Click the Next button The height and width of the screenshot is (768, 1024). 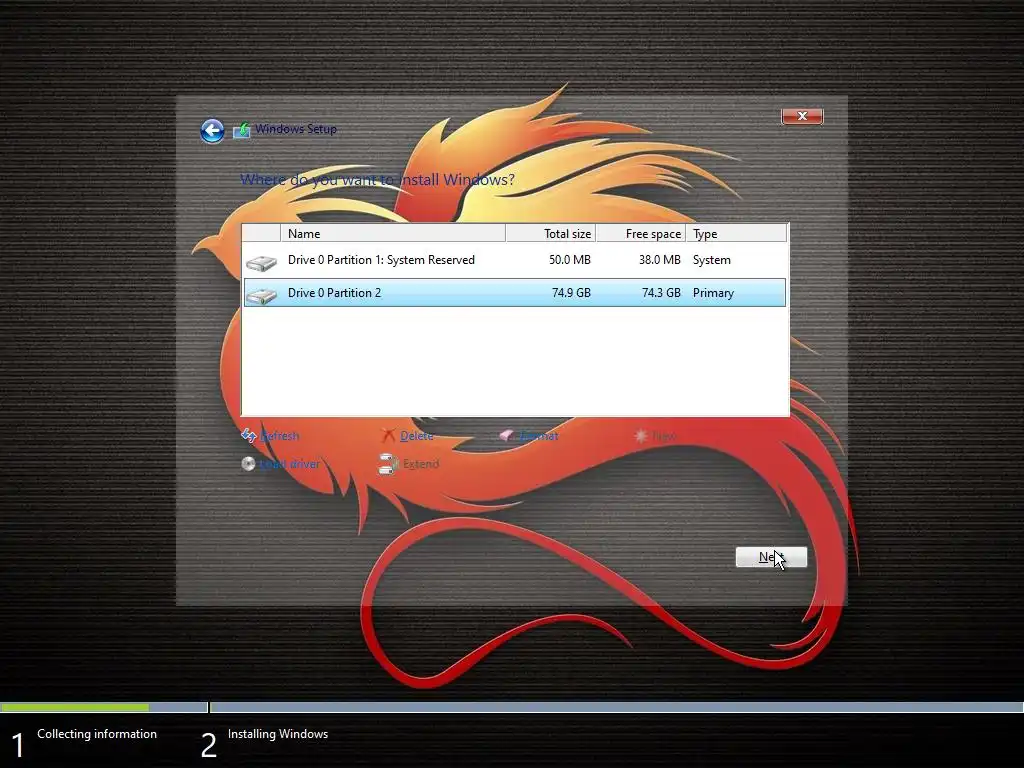pyautogui.click(x=771, y=557)
